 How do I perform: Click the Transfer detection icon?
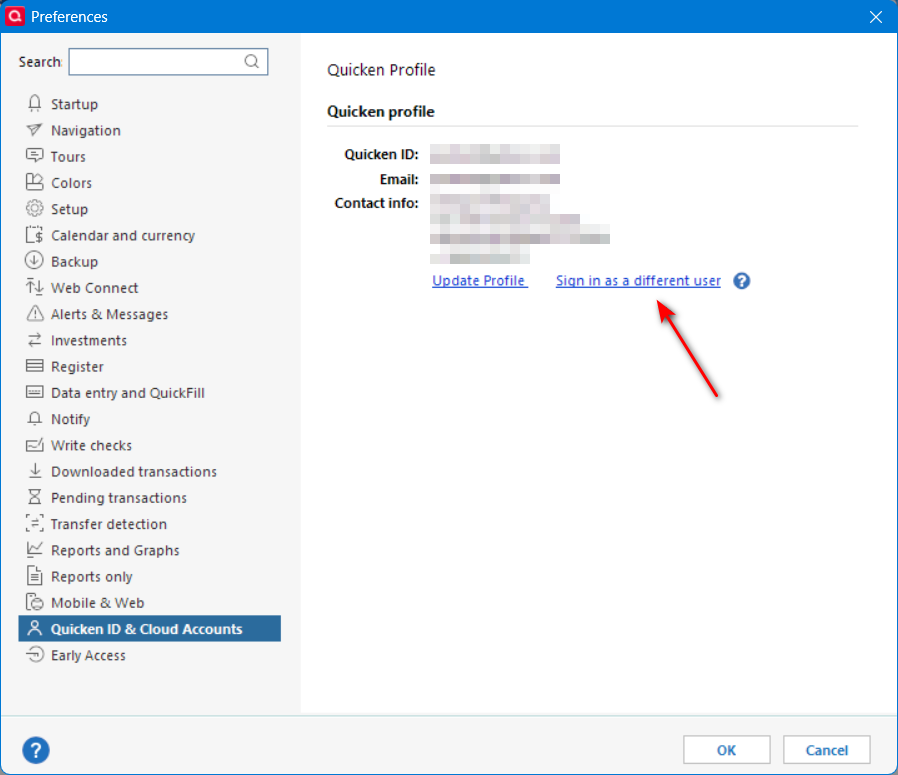(34, 523)
